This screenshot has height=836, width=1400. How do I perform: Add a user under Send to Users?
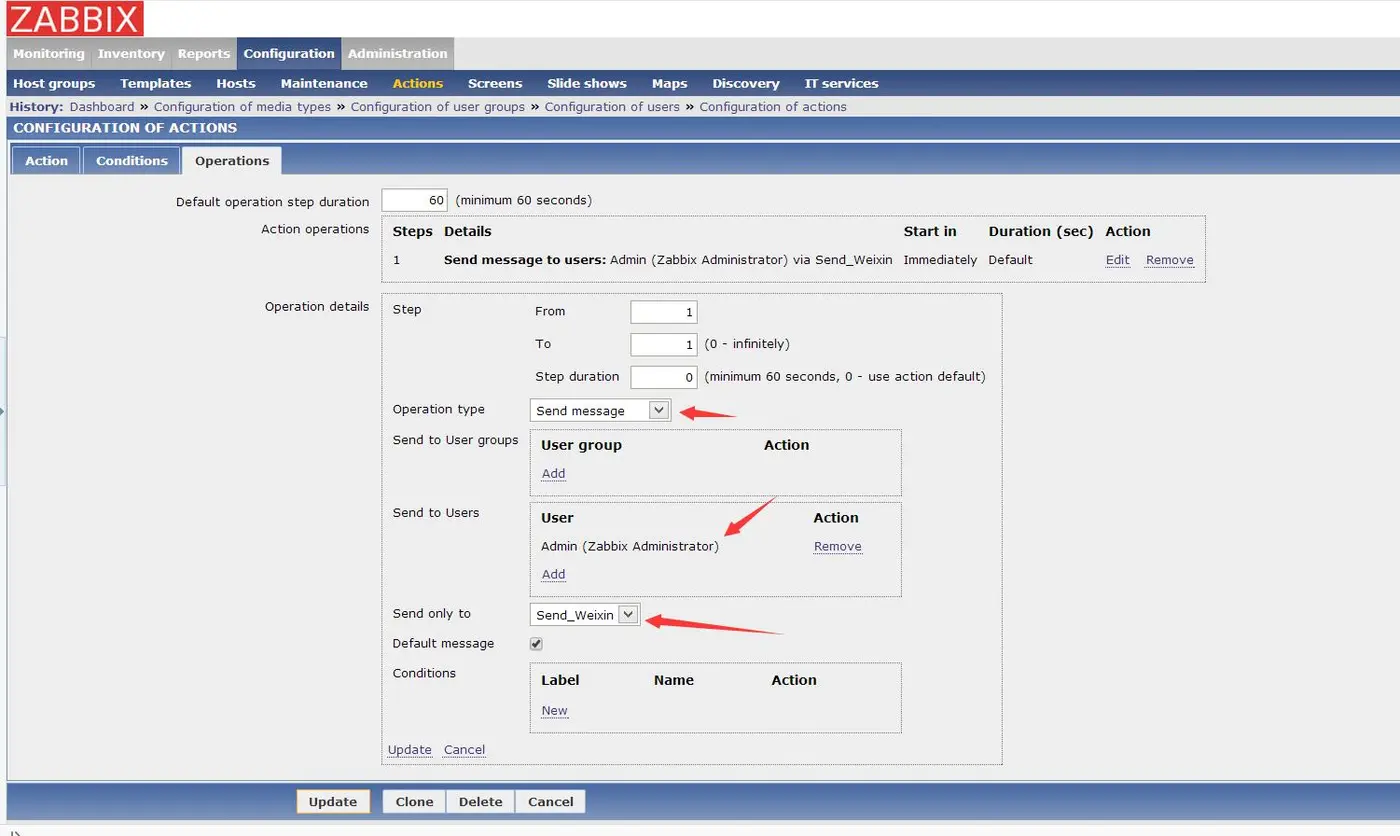553,575
